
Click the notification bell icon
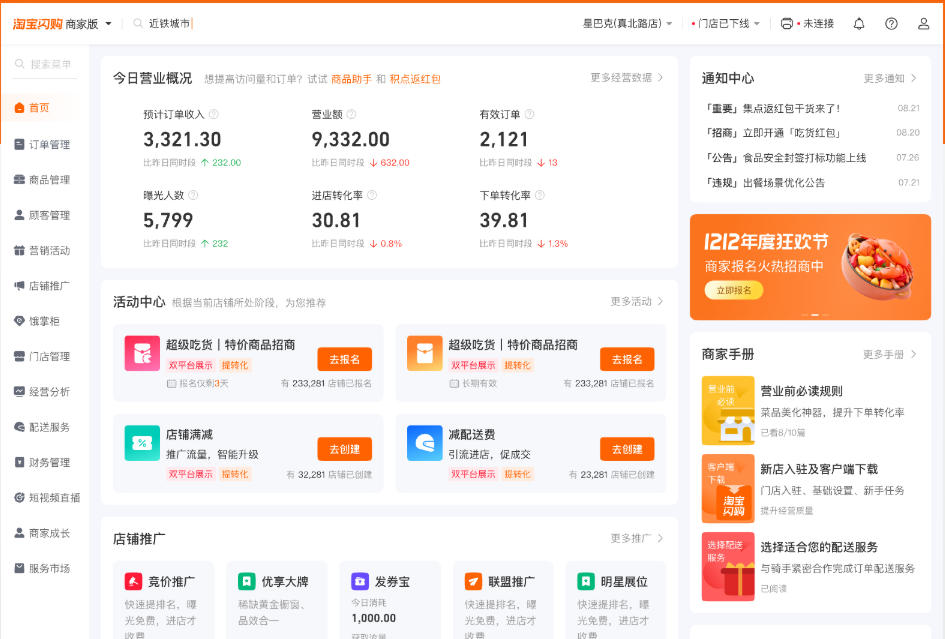pyautogui.click(x=858, y=23)
